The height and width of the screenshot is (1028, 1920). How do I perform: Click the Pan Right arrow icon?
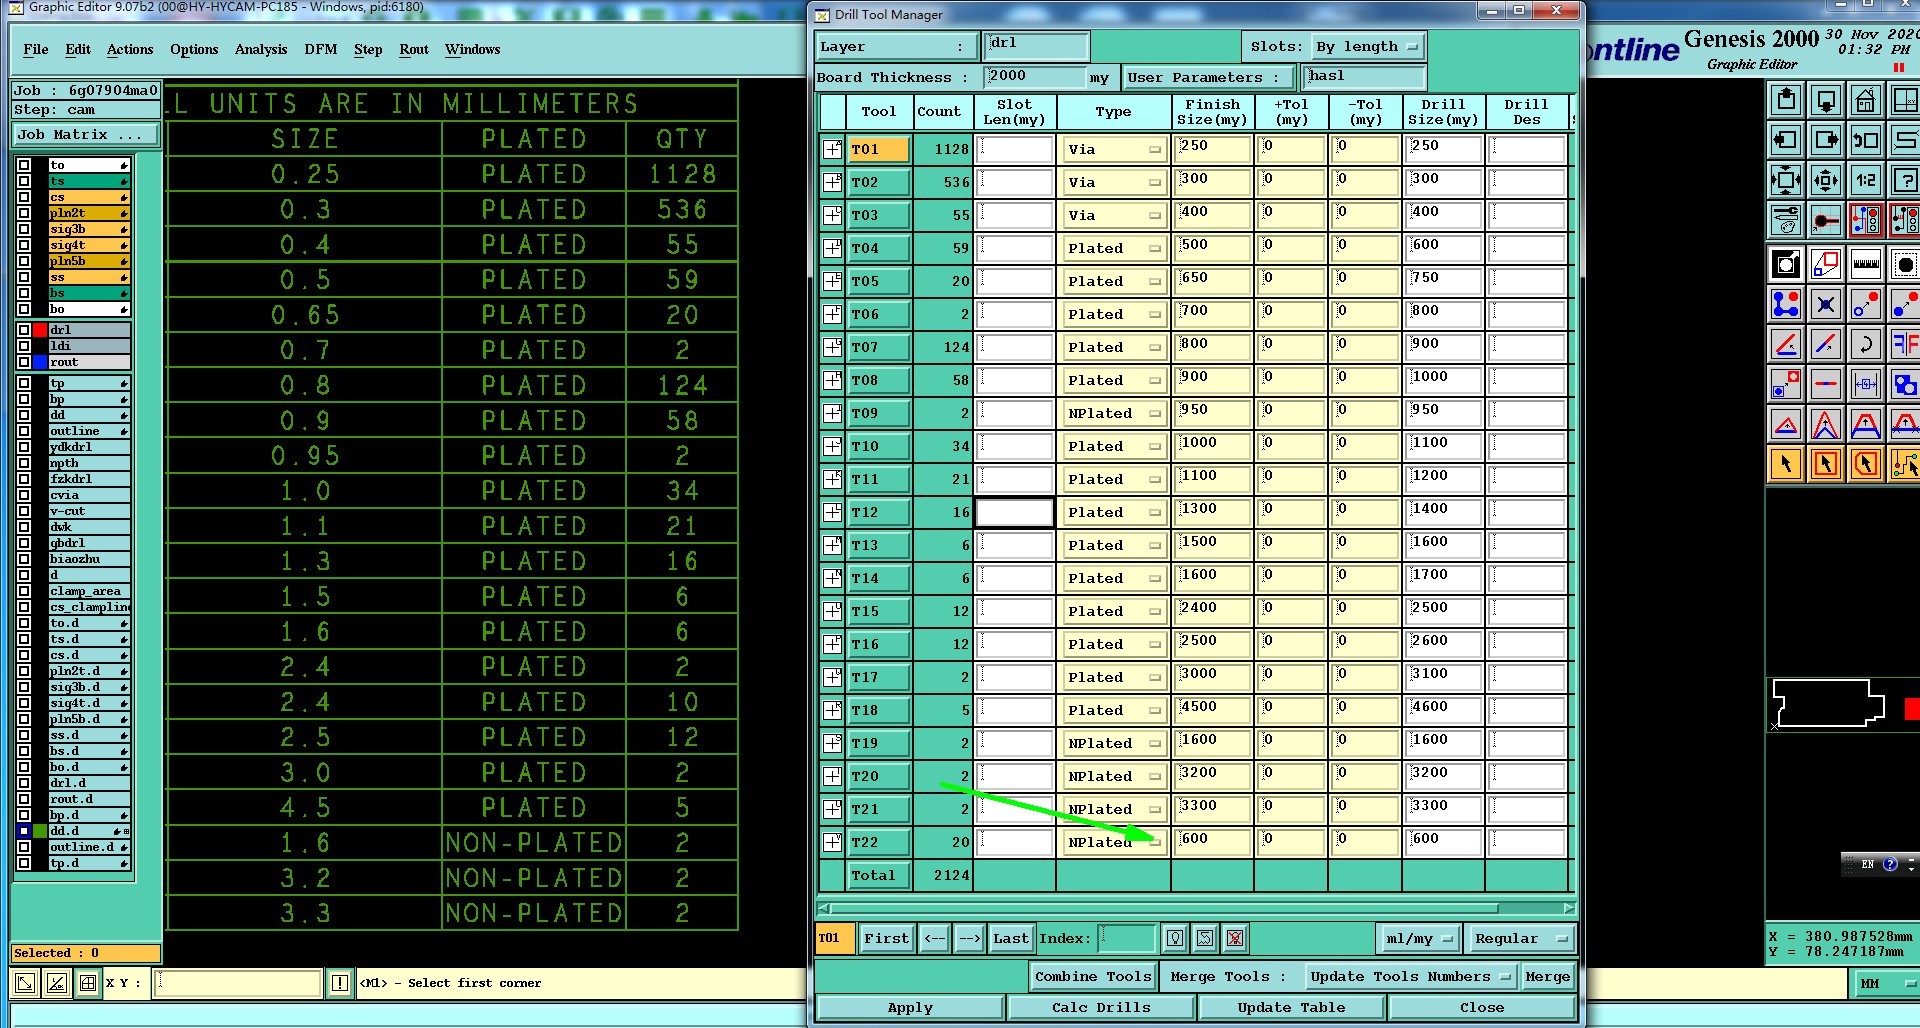[x=1826, y=140]
